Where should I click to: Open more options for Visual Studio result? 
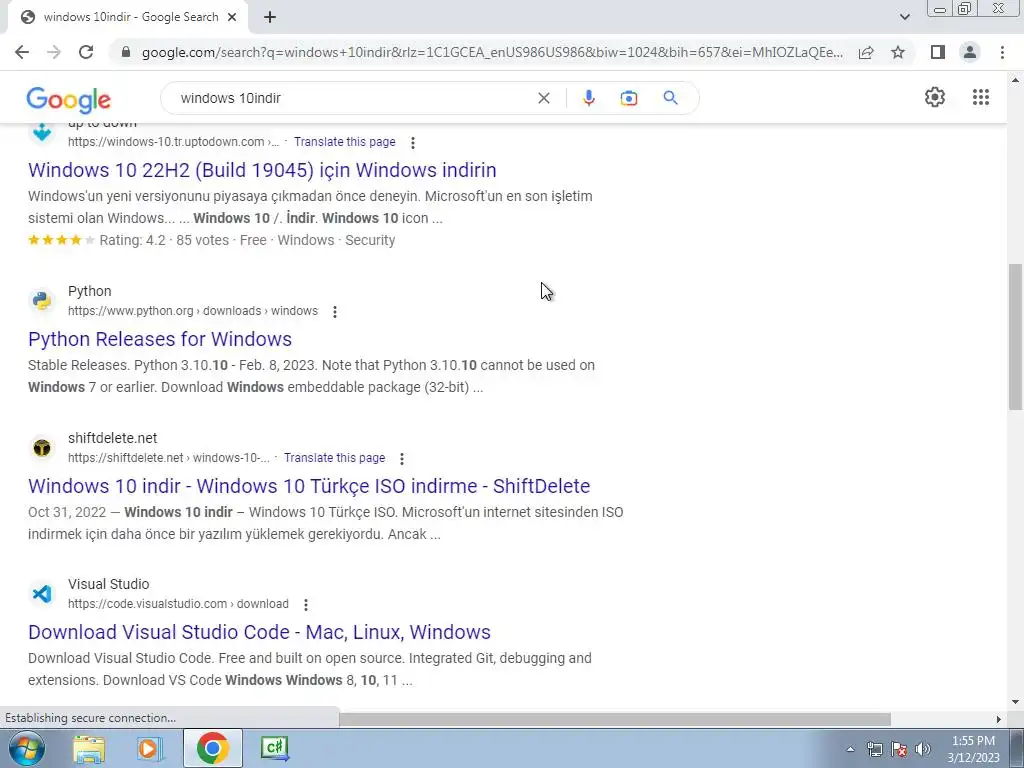(x=305, y=605)
